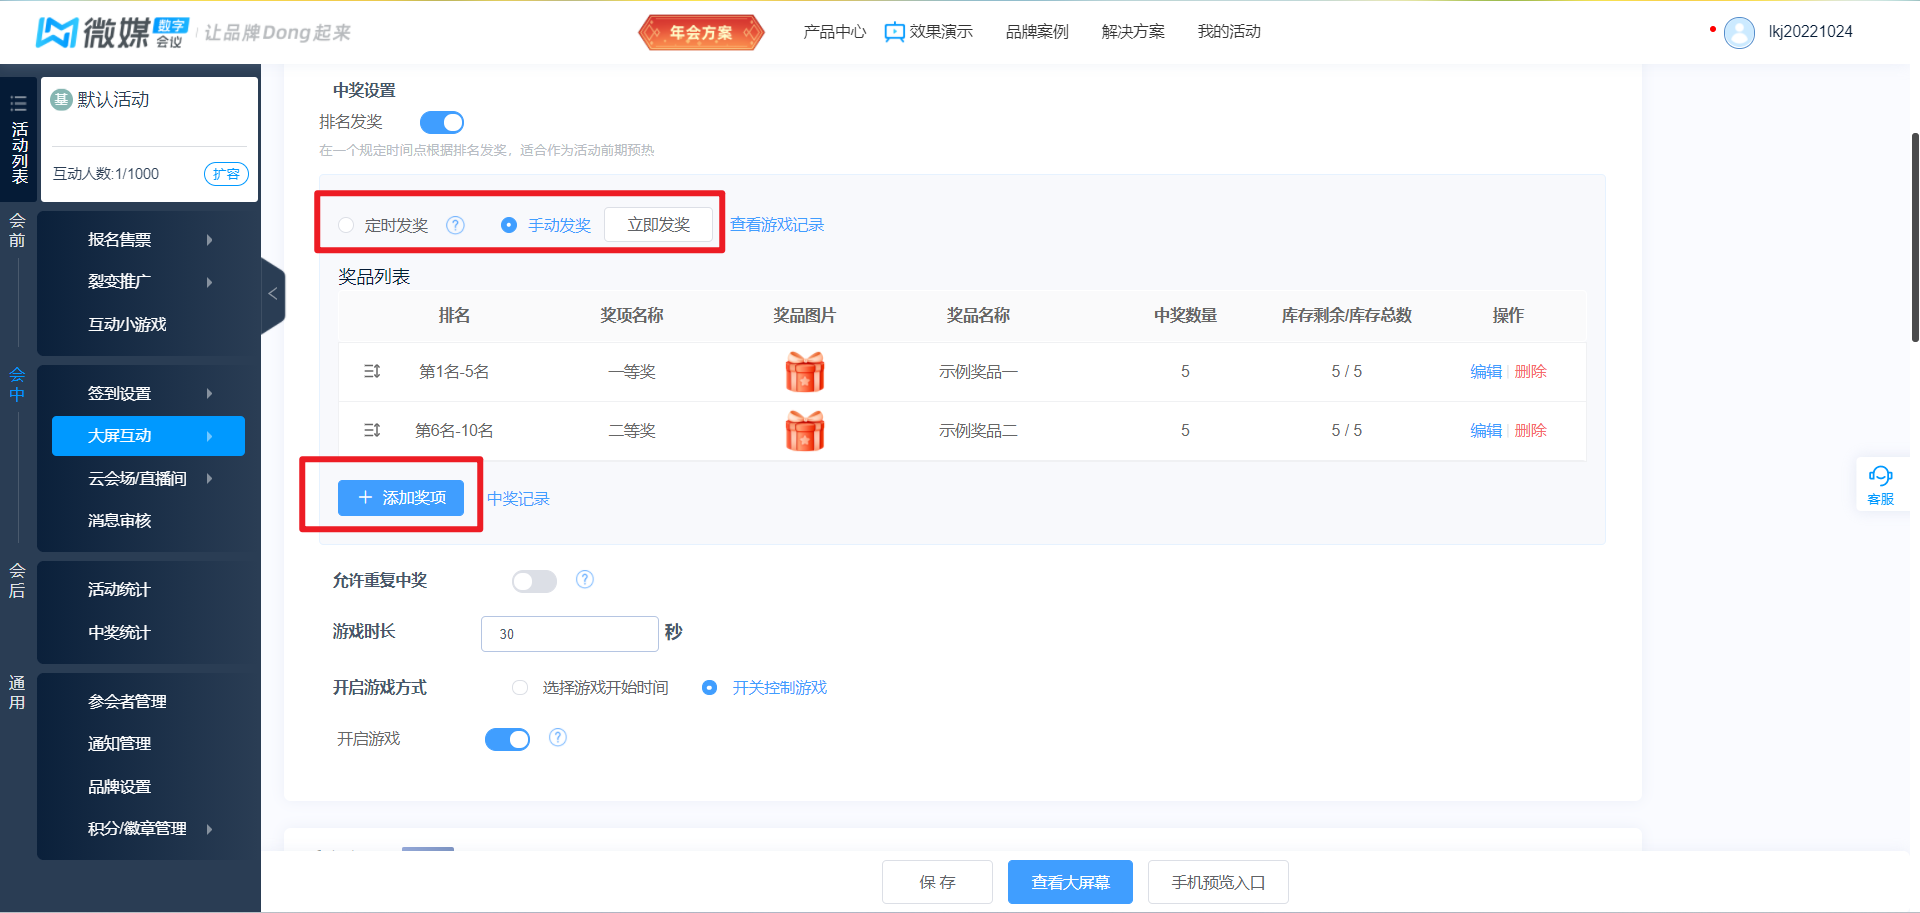Click the 立即发奖 button
Image resolution: width=1920 pixels, height=913 pixels.
coord(658,225)
